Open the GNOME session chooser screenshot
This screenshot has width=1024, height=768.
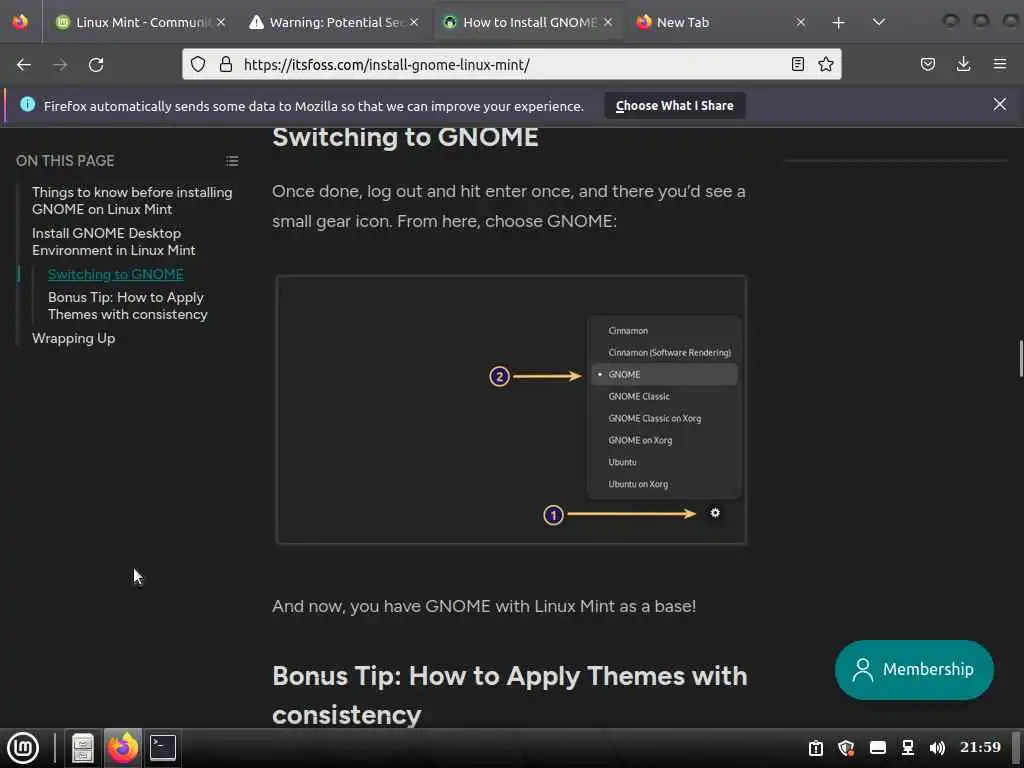(511, 409)
